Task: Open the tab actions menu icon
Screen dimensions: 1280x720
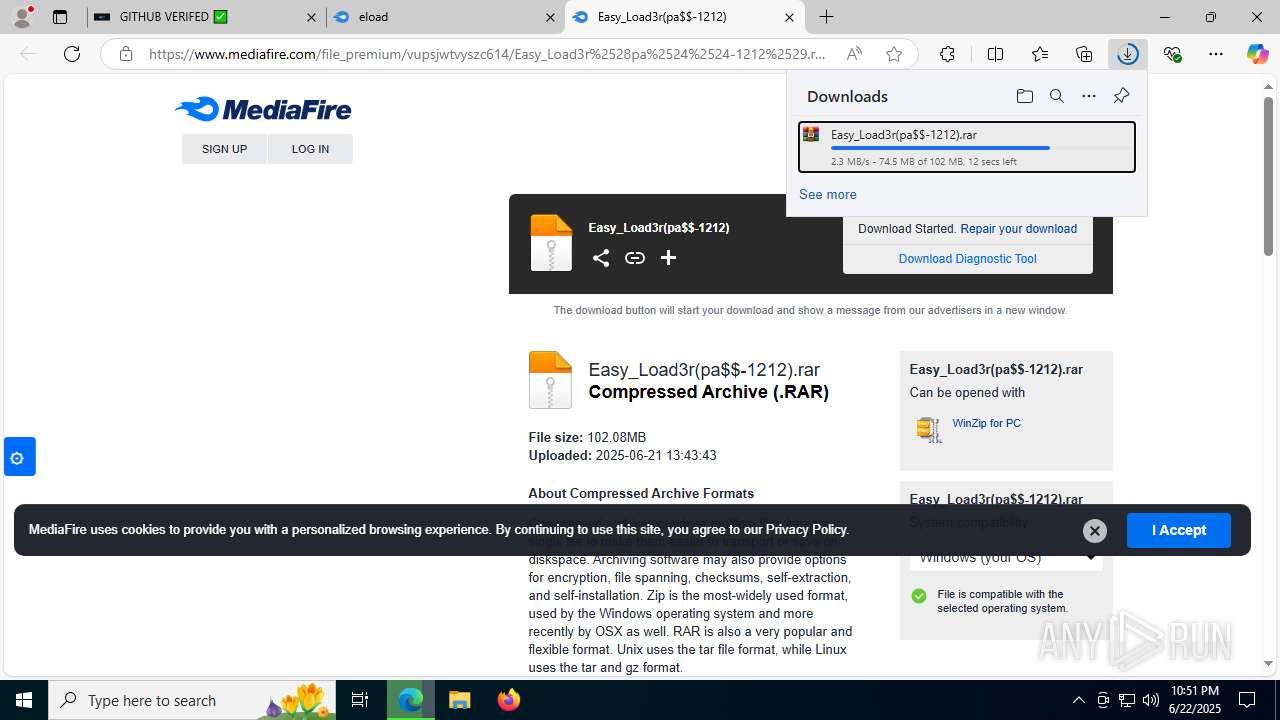Action: 60,17
